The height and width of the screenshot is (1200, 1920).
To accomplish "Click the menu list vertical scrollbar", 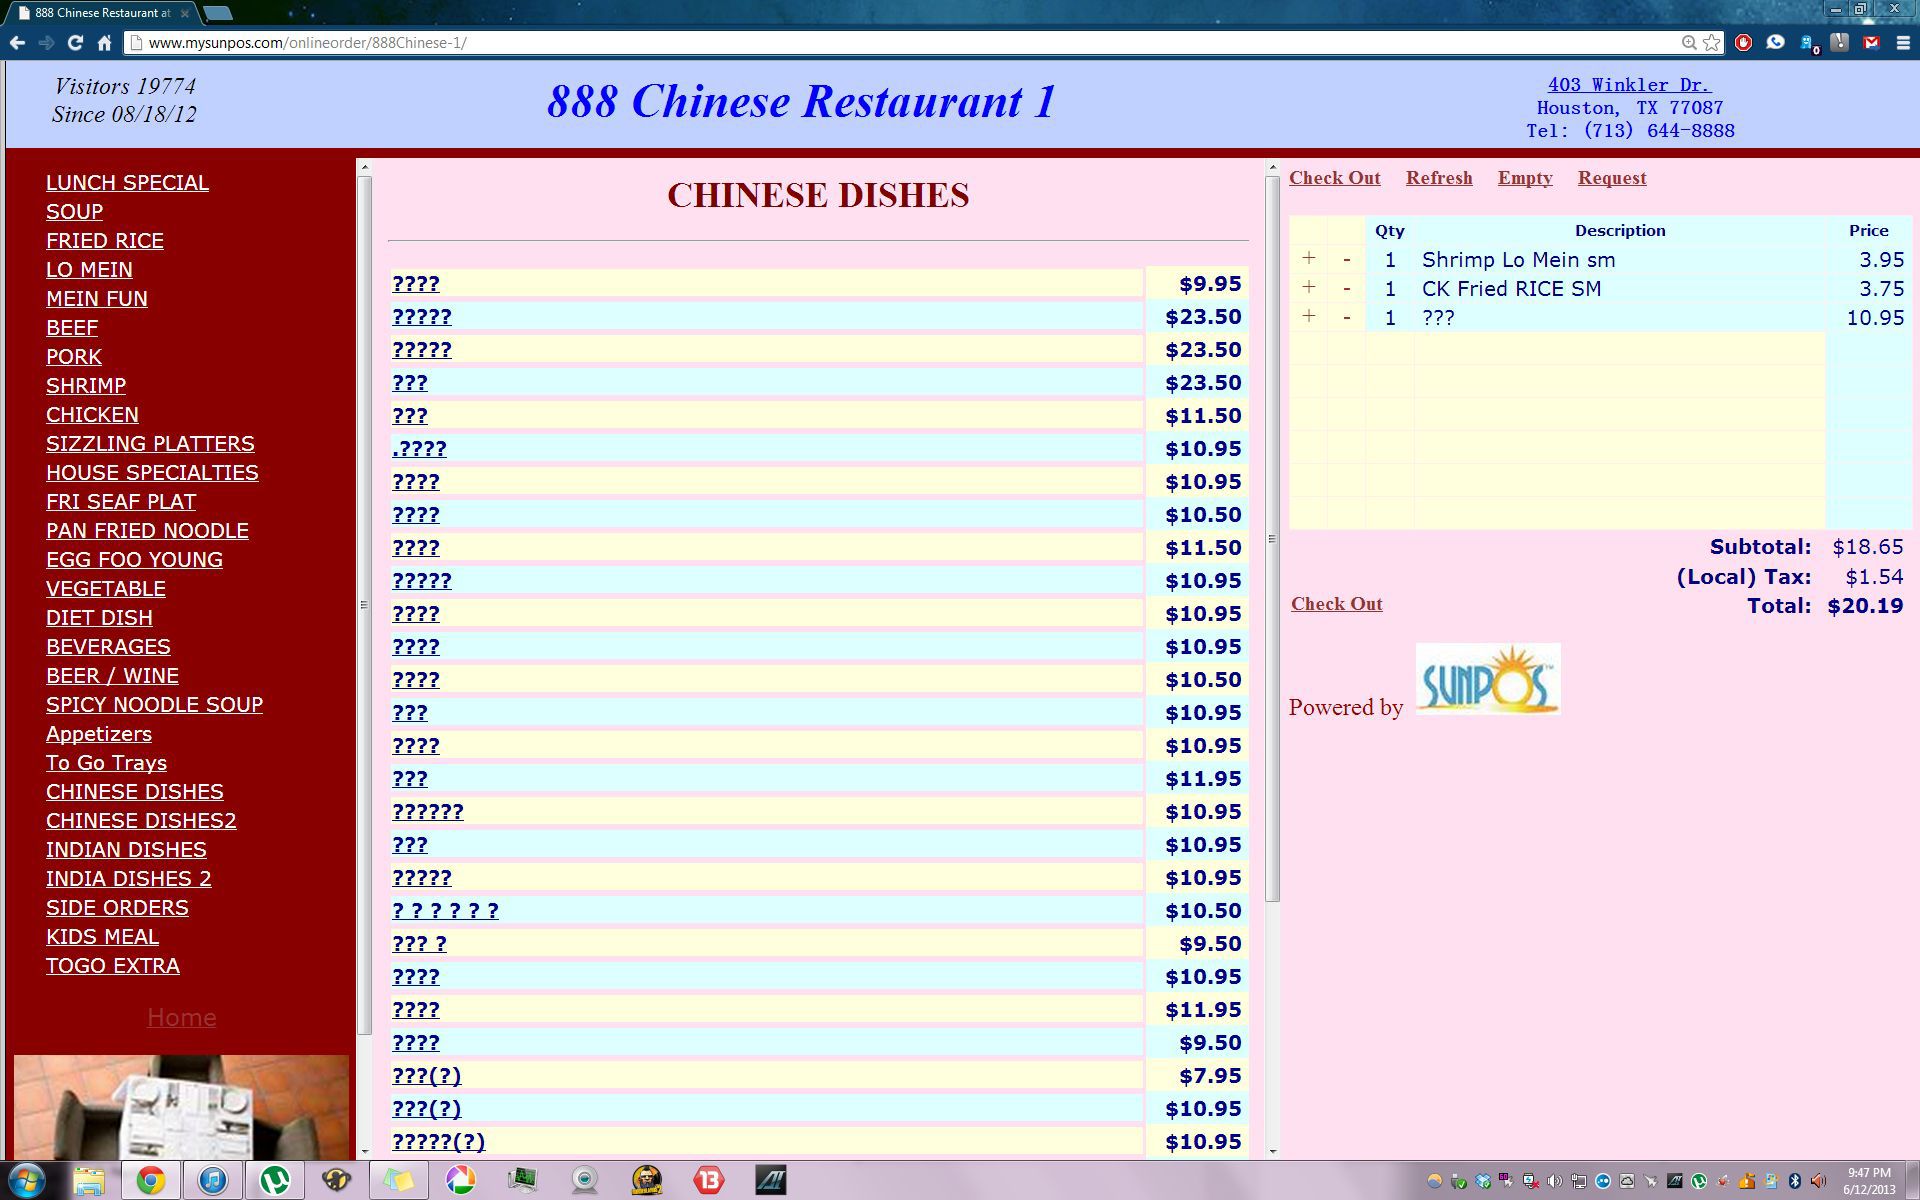I will click(x=1272, y=540).
